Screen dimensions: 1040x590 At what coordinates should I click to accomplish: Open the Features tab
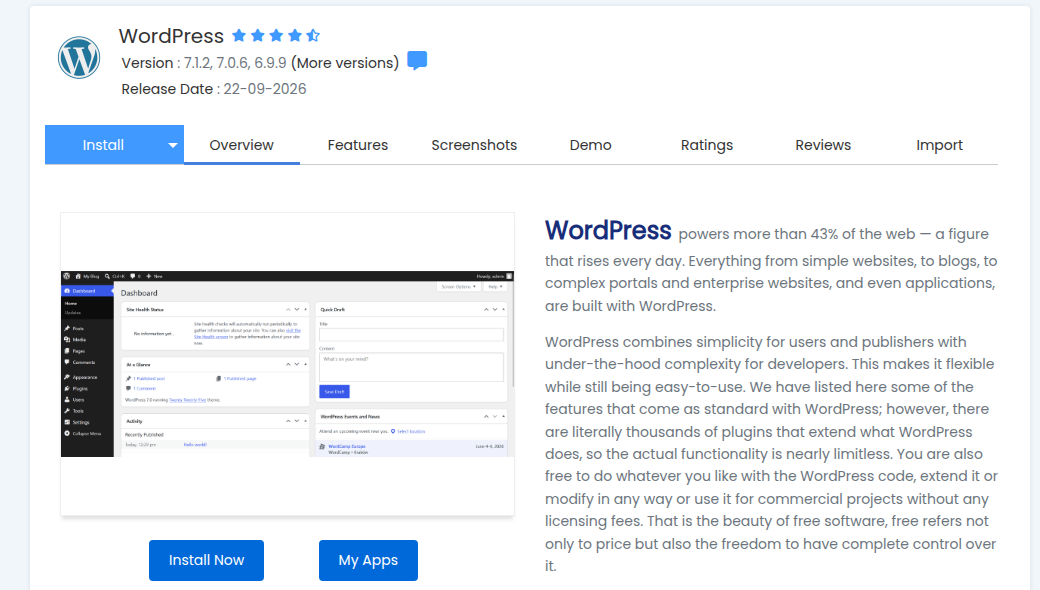(358, 145)
